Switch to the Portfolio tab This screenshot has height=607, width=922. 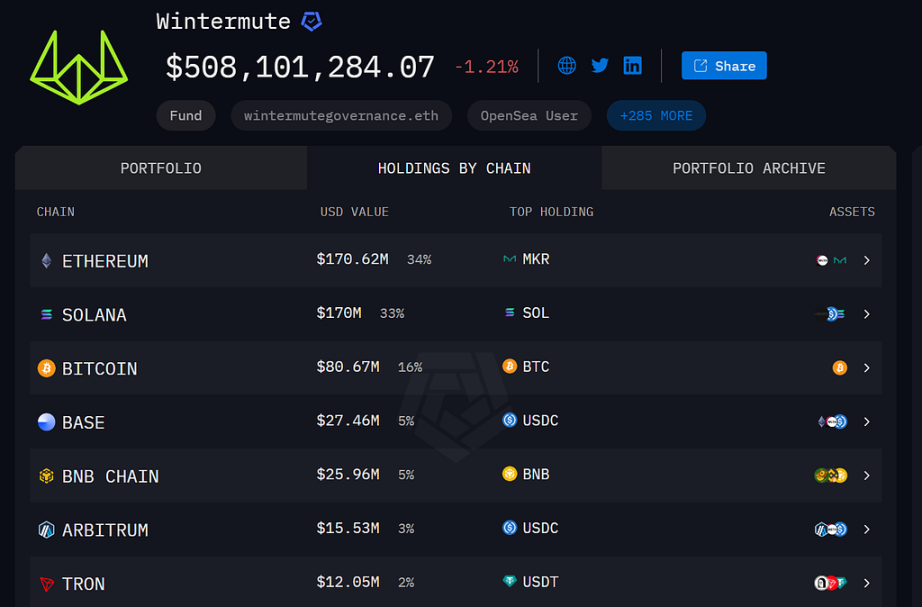161,168
